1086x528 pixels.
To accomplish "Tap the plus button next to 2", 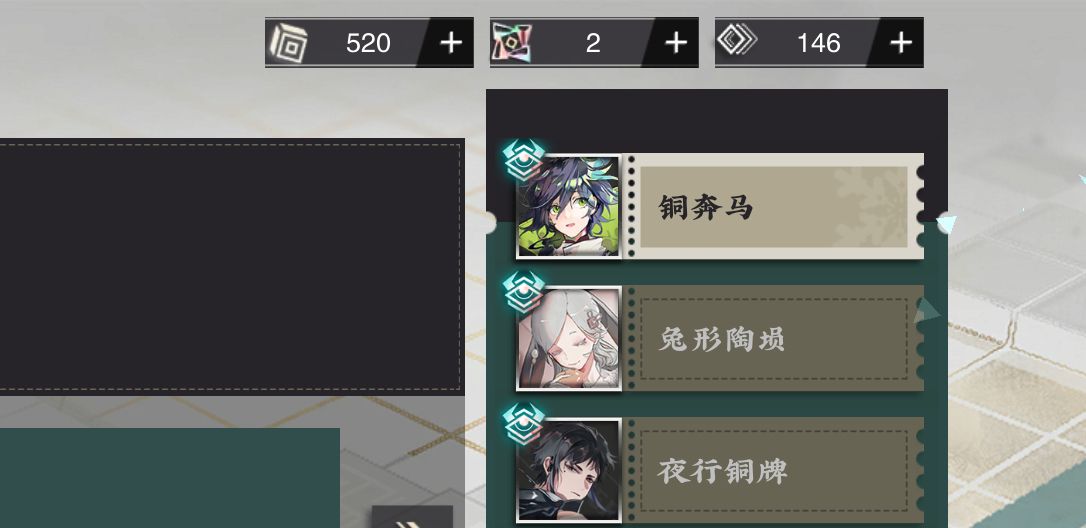I will coord(676,43).
